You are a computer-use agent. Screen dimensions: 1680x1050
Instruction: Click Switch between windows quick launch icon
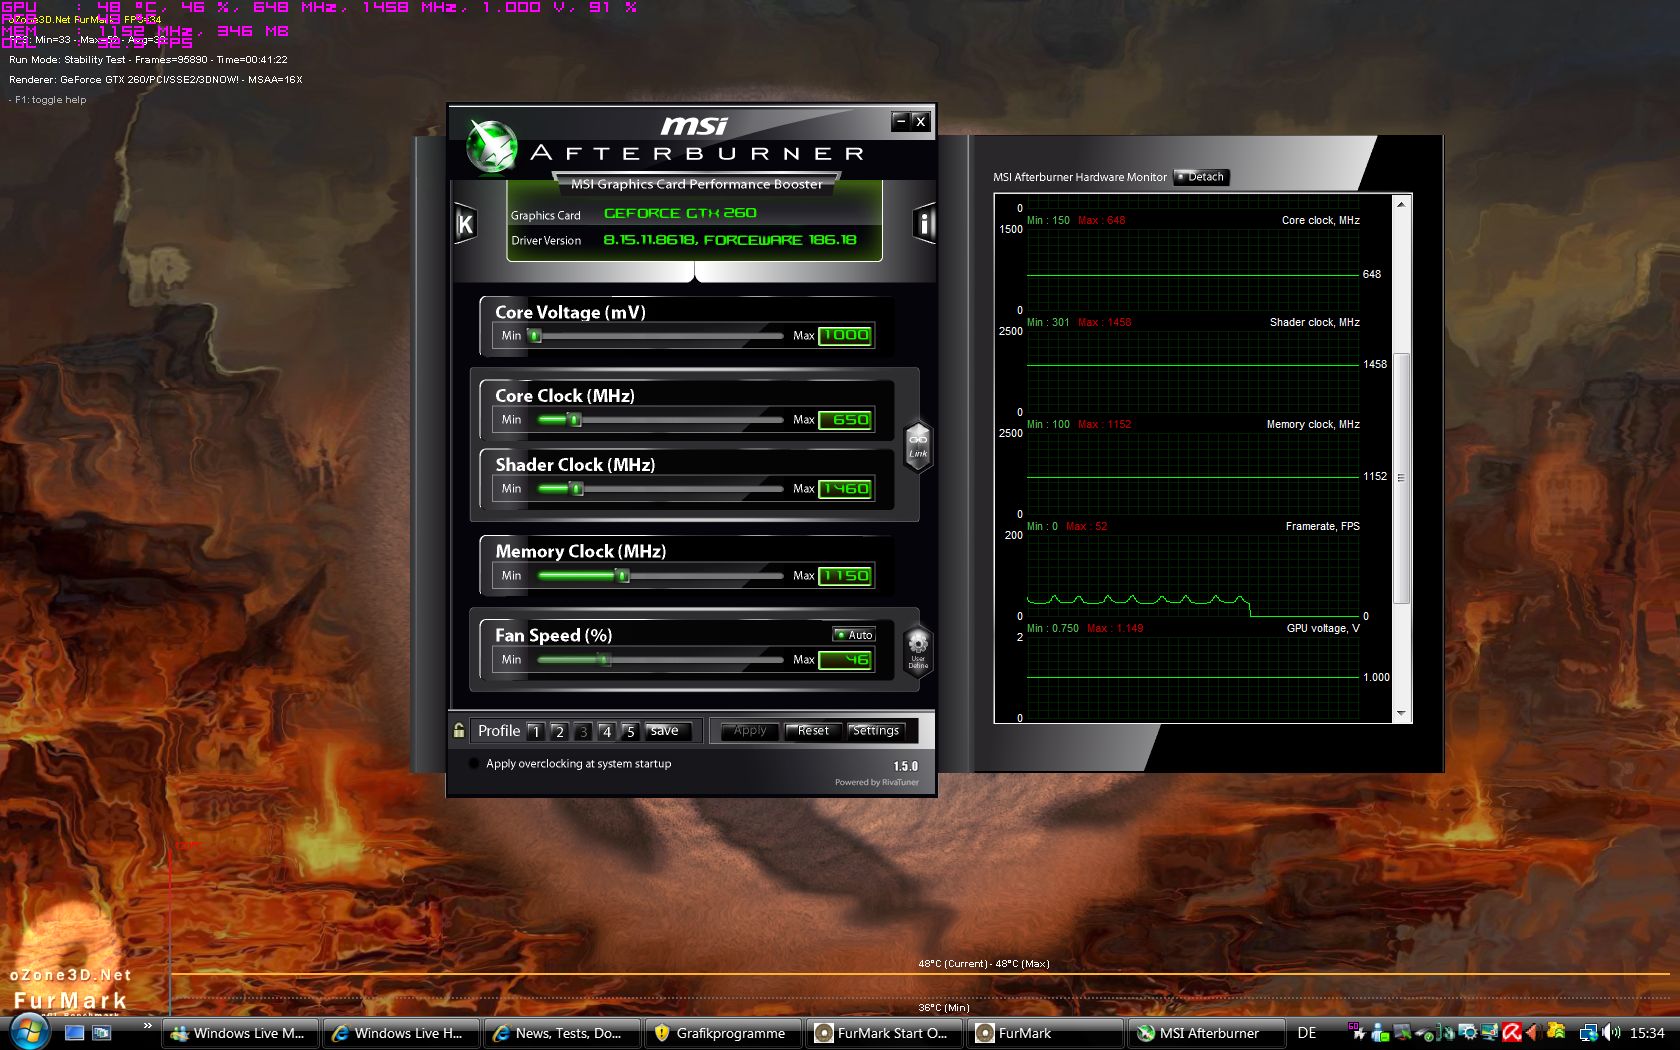[x=101, y=1033]
